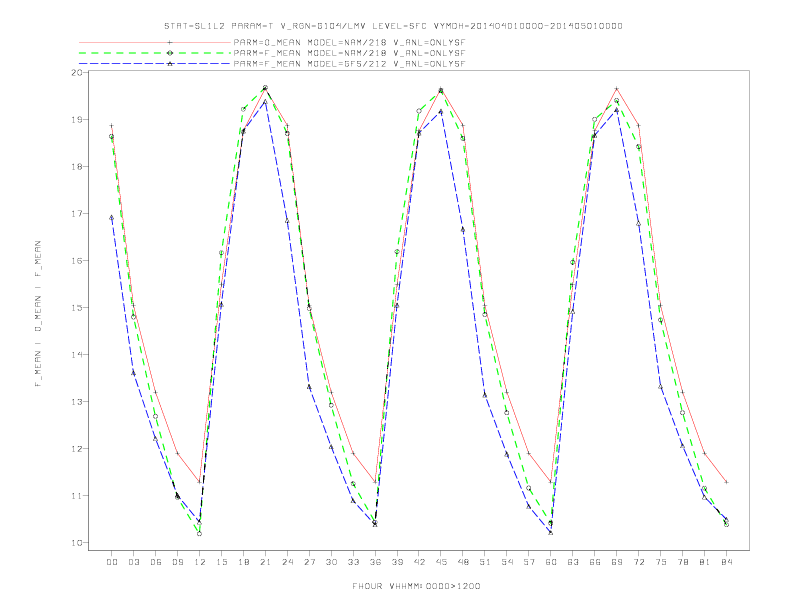Click the vertical y-axis title F_MEAN | O_MEAN | F_MEAN
This screenshot has height=612, width=792.
tap(38, 314)
